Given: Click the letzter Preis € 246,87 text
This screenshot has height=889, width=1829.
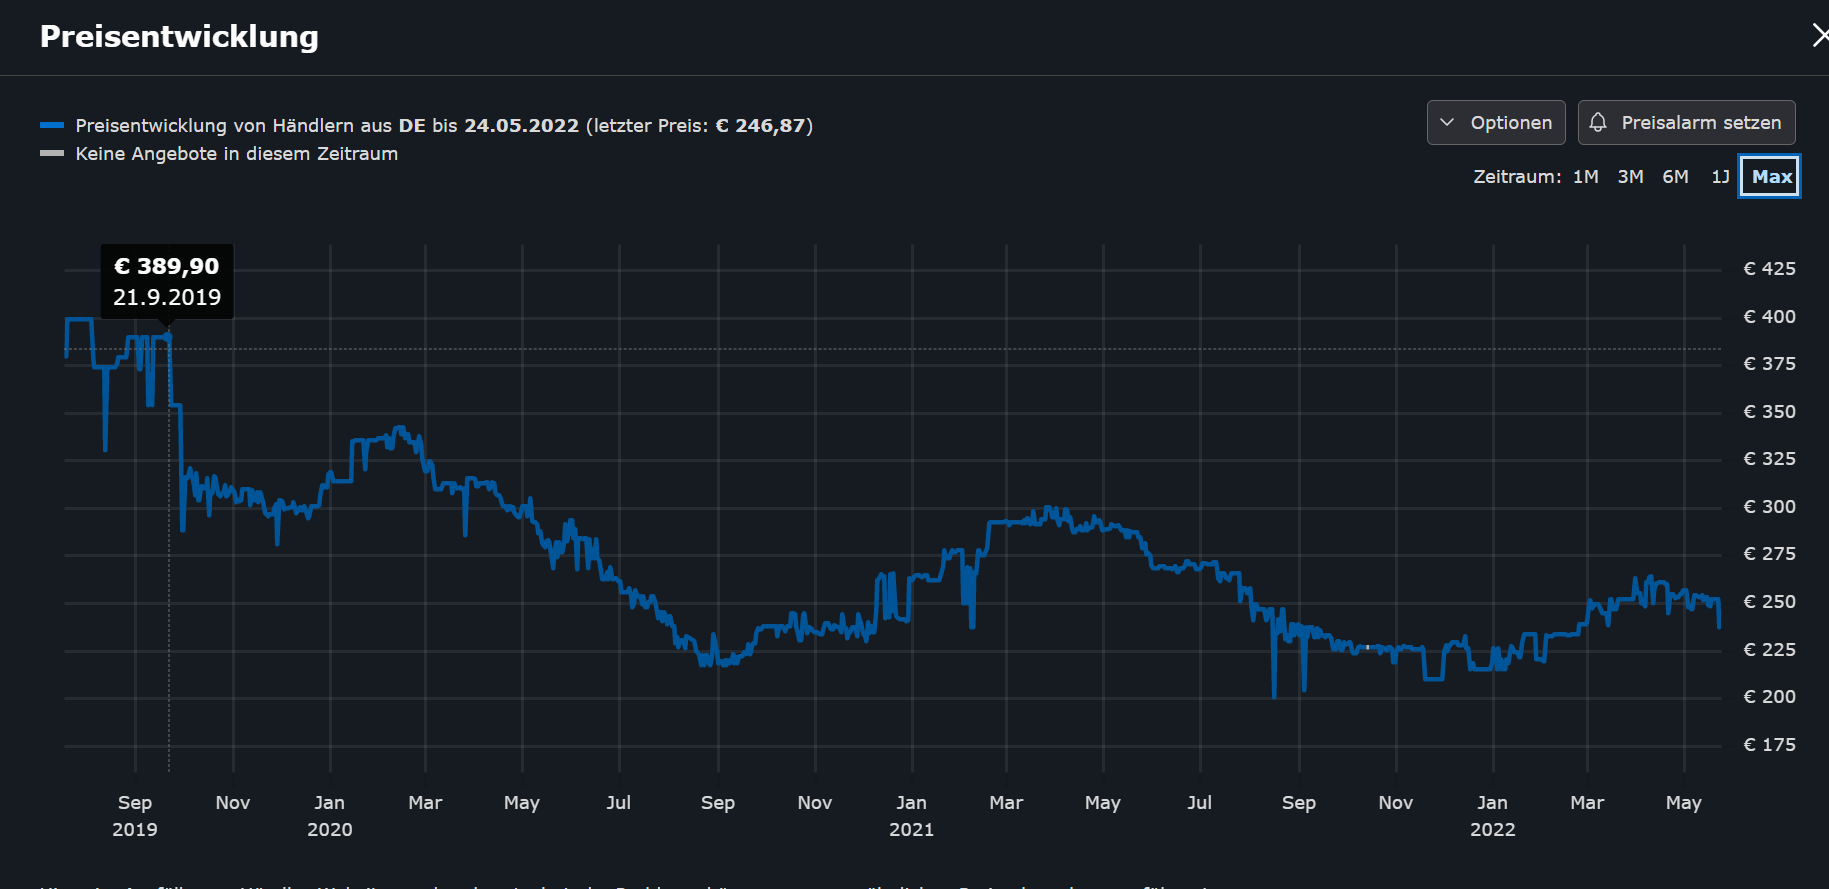Looking at the screenshot, I should 700,126.
